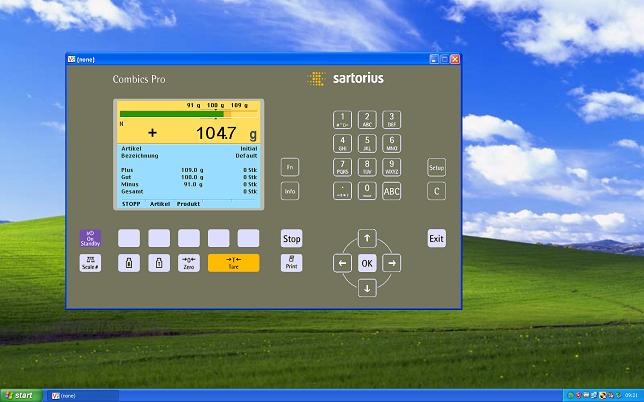The width and height of the screenshot is (644, 402).
Task: Click the Fn function key
Action: tap(290, 168)
